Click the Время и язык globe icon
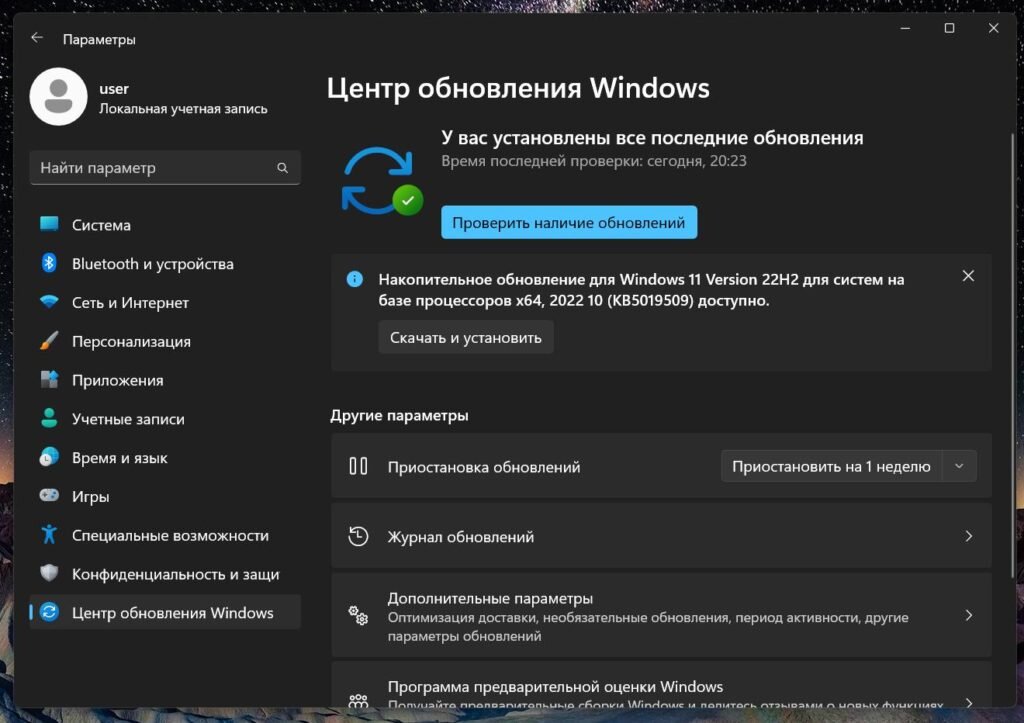The width and height of the screenshot is (1024, 723). coord(49,457)
